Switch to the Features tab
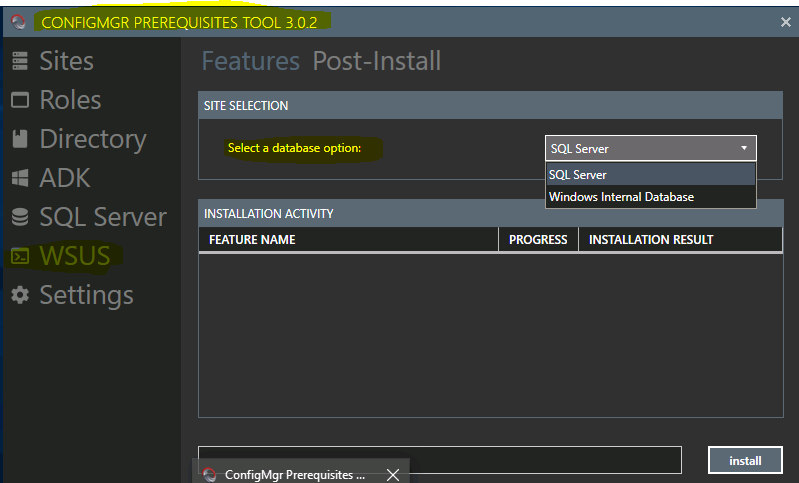 coord(251,61)
